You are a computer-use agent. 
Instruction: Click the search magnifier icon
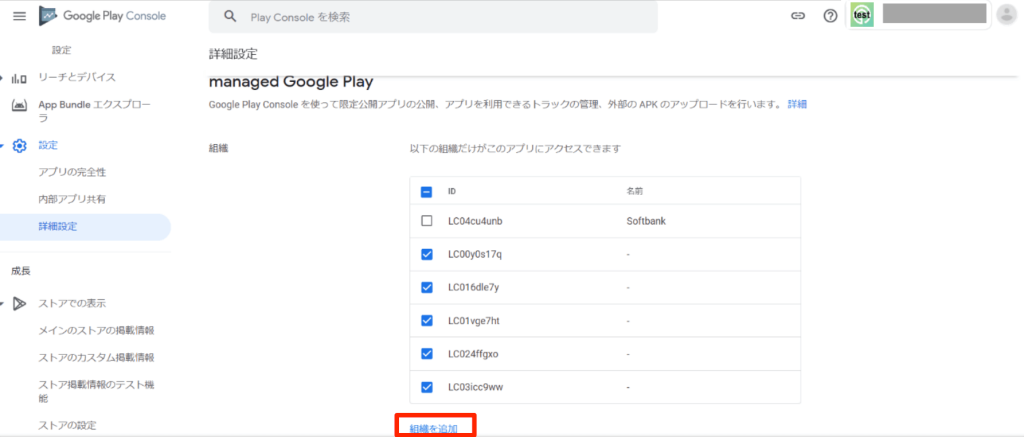pos(230,17)
